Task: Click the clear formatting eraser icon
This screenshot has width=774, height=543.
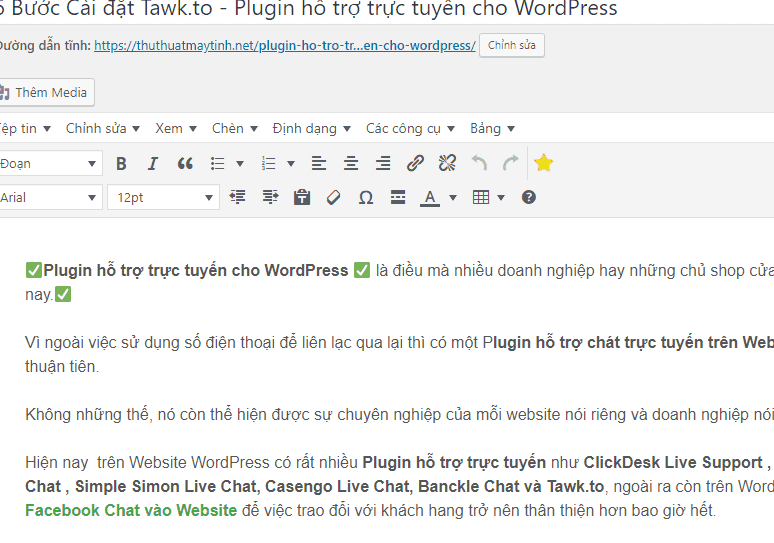Action: [x=334, y=198]
